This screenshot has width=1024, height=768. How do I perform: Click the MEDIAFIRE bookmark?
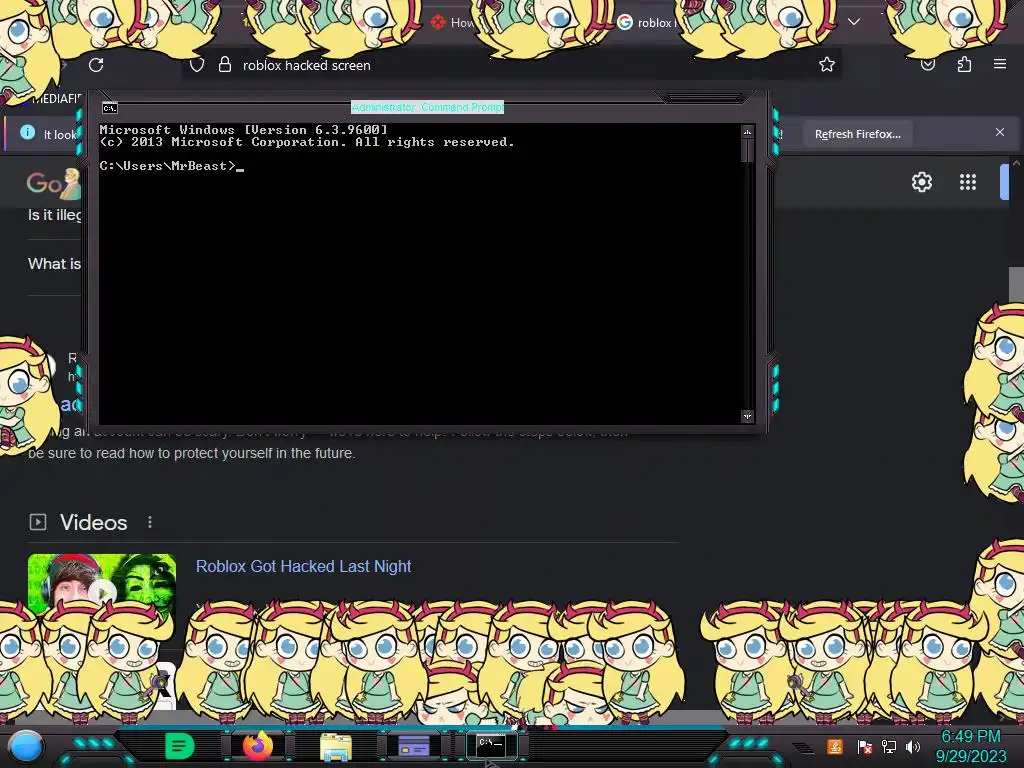[56, 99]
